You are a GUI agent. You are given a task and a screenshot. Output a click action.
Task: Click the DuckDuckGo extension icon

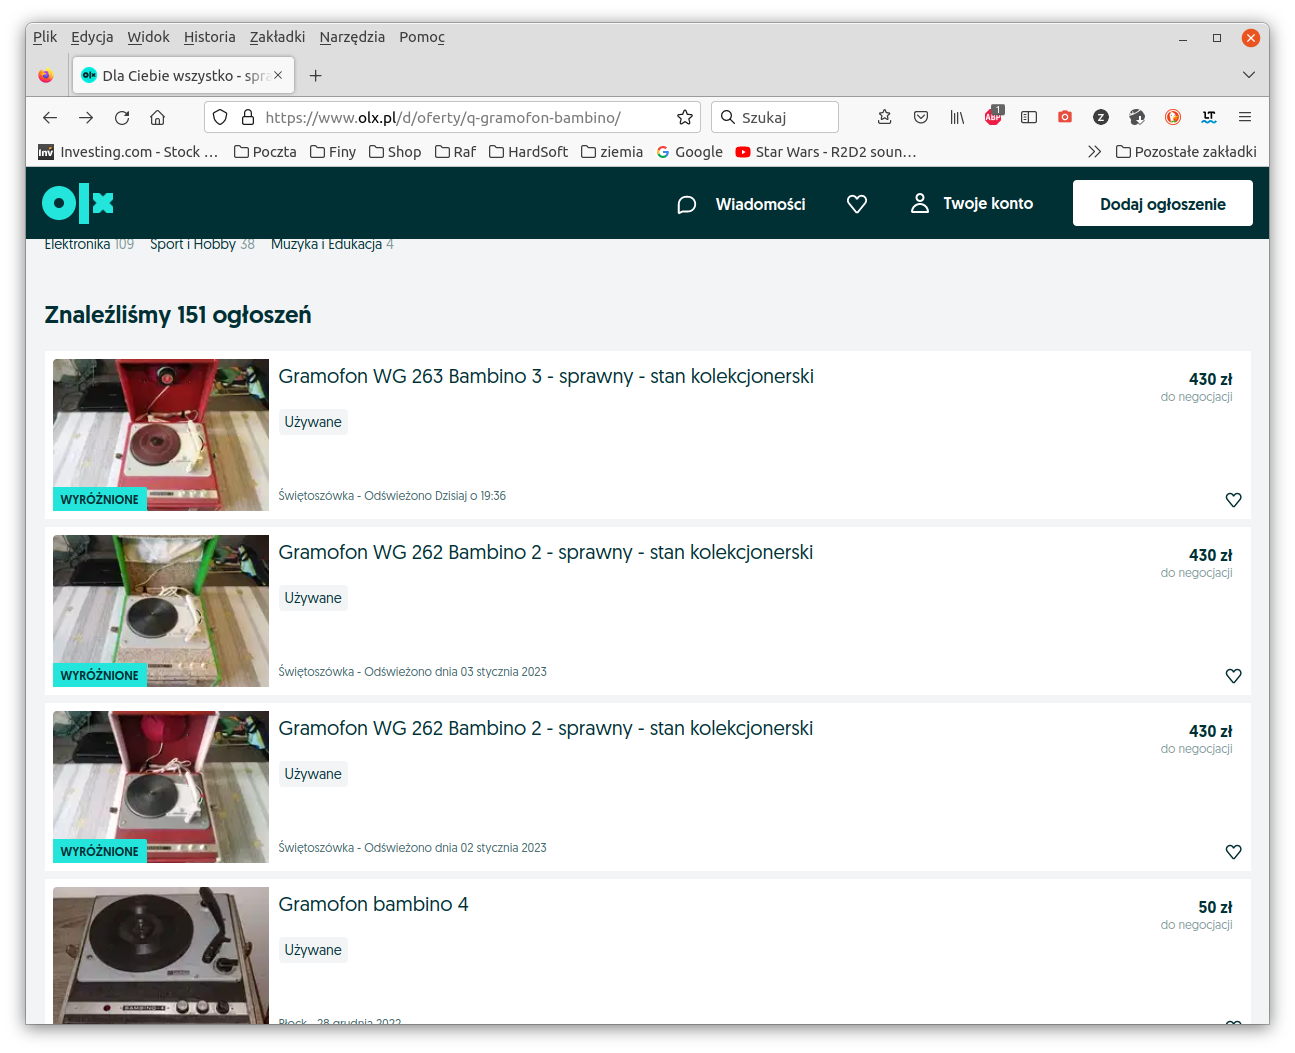tap(1173, 117)
